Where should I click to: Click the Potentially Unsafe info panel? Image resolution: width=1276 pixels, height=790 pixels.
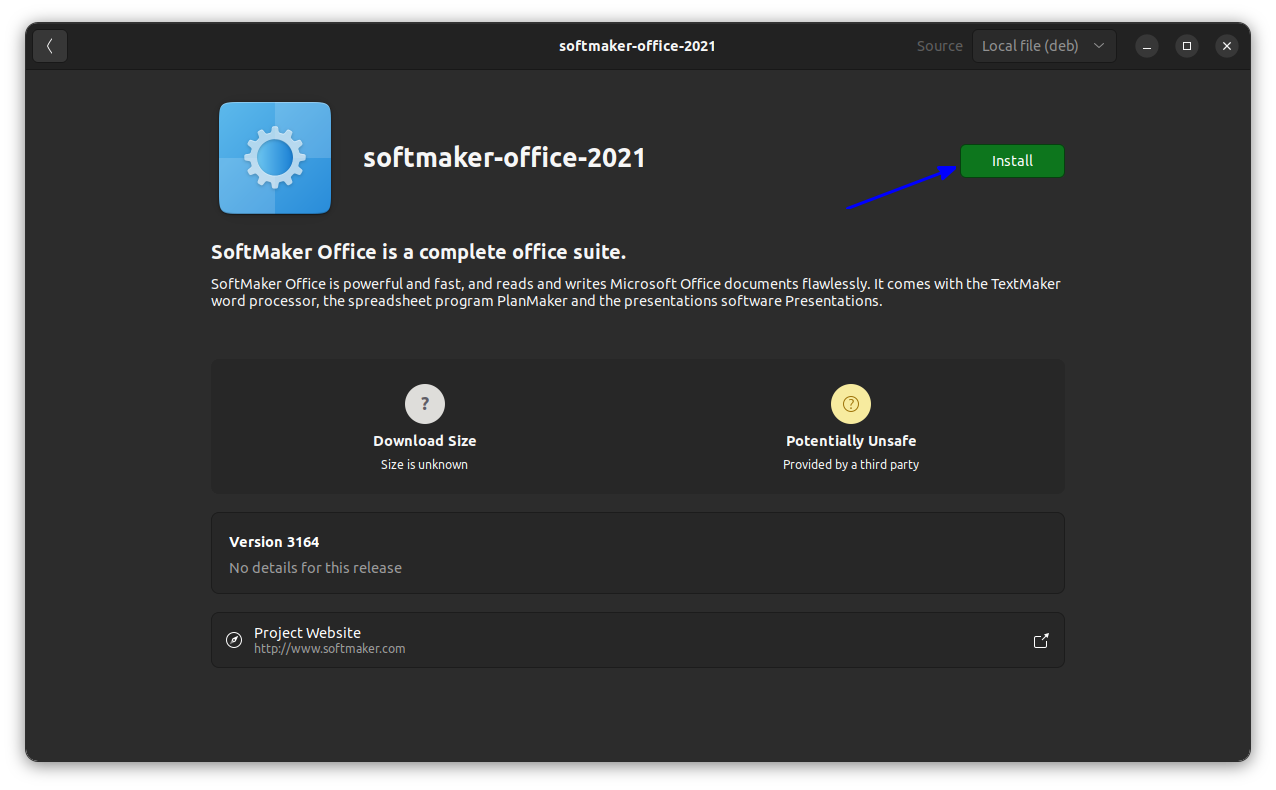click(x=850, y=426)
